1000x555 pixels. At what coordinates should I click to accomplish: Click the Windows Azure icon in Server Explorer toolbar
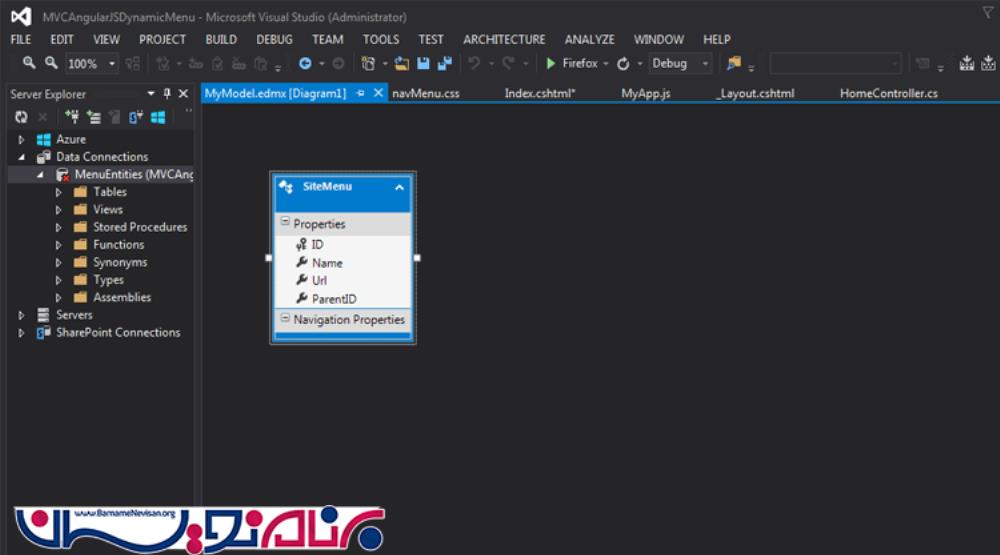158,117
